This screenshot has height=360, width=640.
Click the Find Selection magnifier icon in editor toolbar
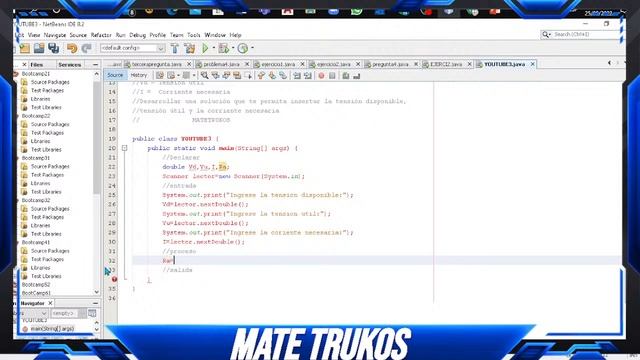[x=204, y=76]
